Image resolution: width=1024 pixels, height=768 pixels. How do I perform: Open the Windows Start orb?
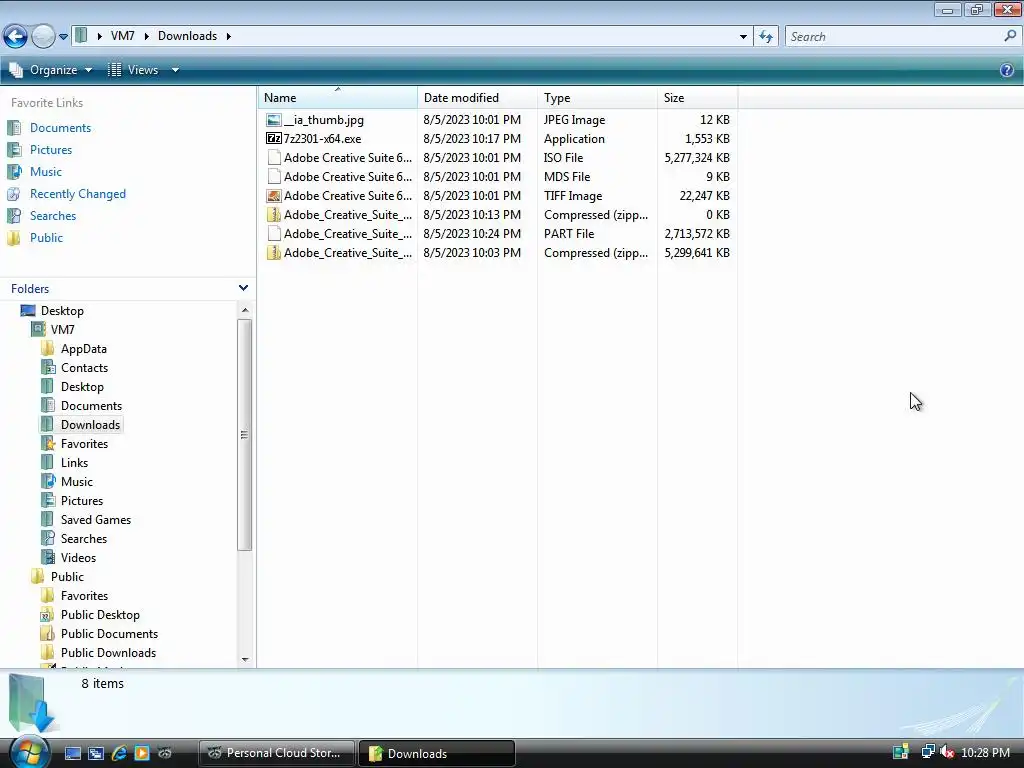[29, 752]
